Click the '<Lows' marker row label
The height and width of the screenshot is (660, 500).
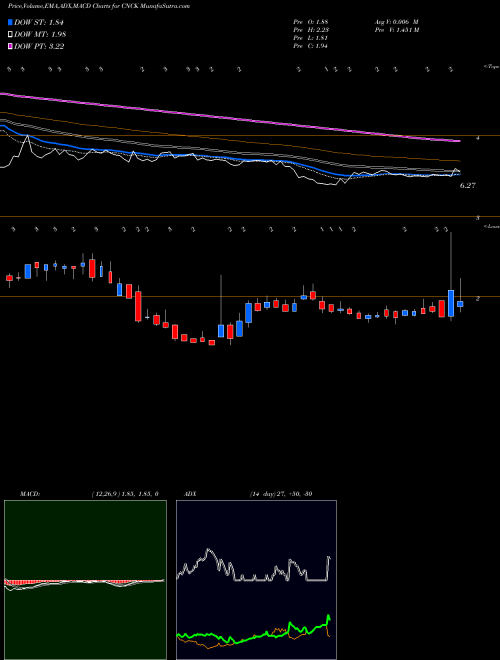[x=491, y=226]
